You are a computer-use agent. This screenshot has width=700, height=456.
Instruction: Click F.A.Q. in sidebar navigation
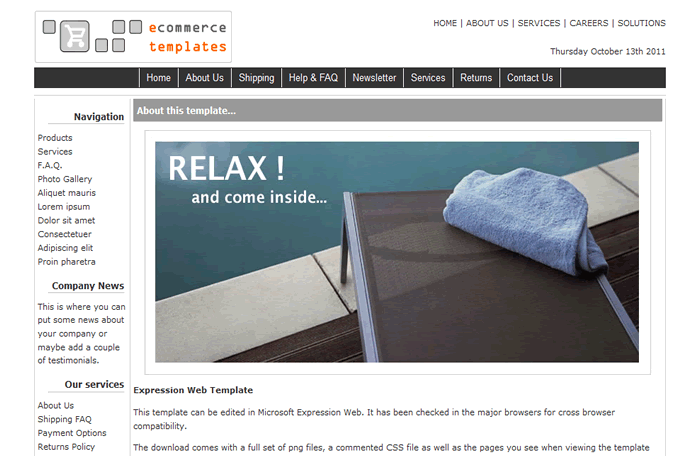(x=50, y=165)
